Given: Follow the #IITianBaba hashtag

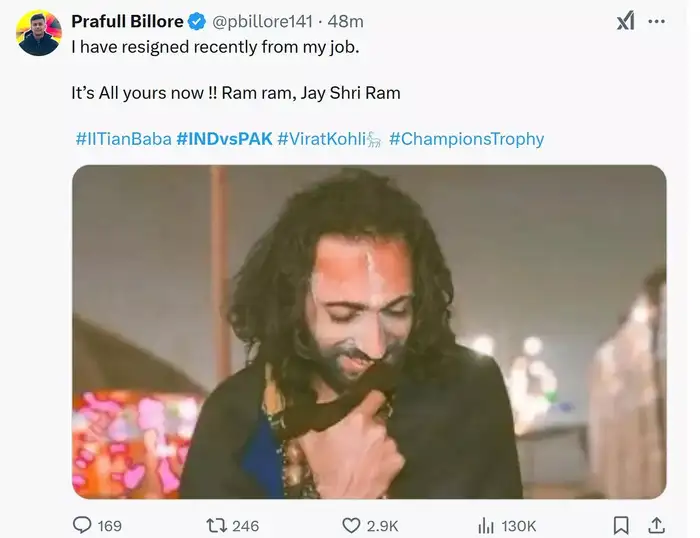Looking at the screenshot, I should [x=124, y=139].
